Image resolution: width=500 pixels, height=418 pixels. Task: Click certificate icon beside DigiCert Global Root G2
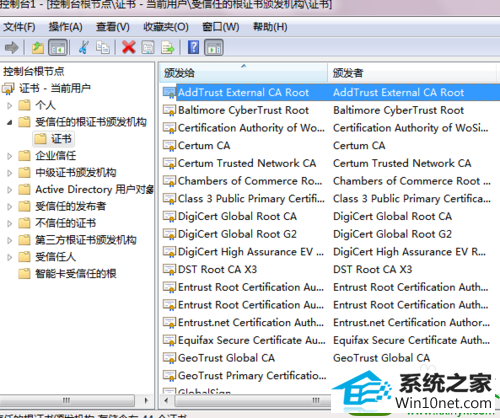(169, 234)
